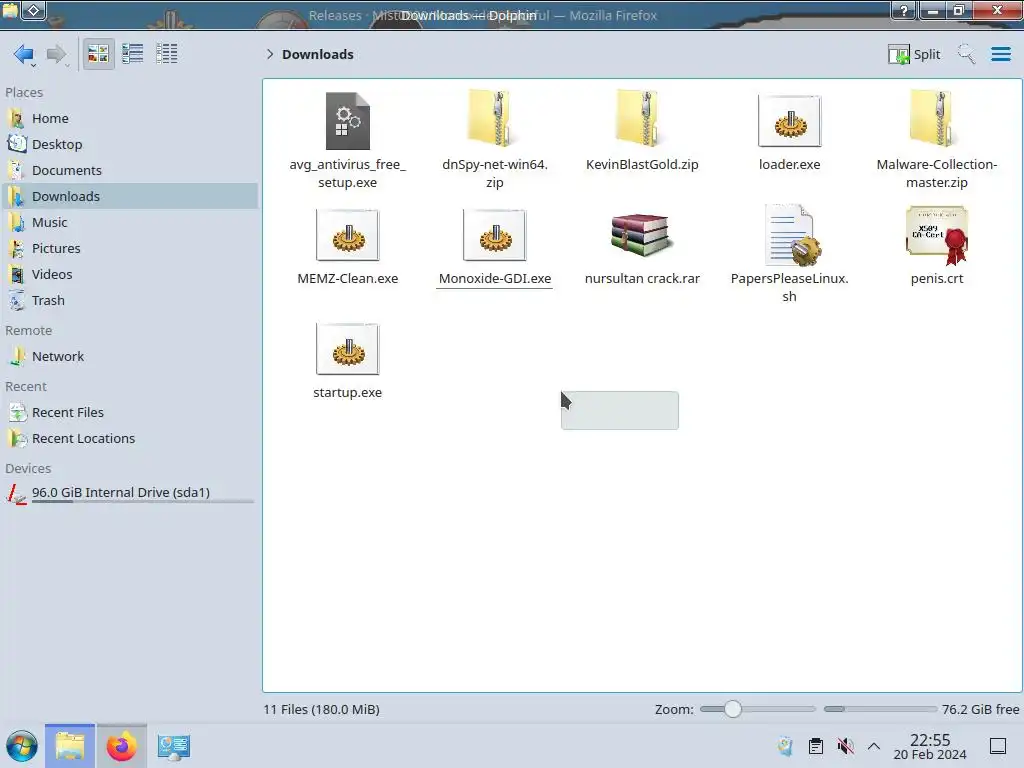The height and width of the screenshot is (768, 1024).
Task: Open the clipboard tray icon
Action: pos(816,746)
